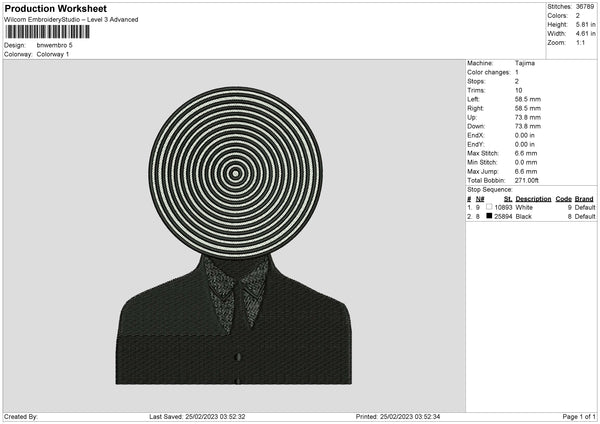This screenshot has height=424, width=600.
Task: Click the Created By label
Action: [21, 417]
